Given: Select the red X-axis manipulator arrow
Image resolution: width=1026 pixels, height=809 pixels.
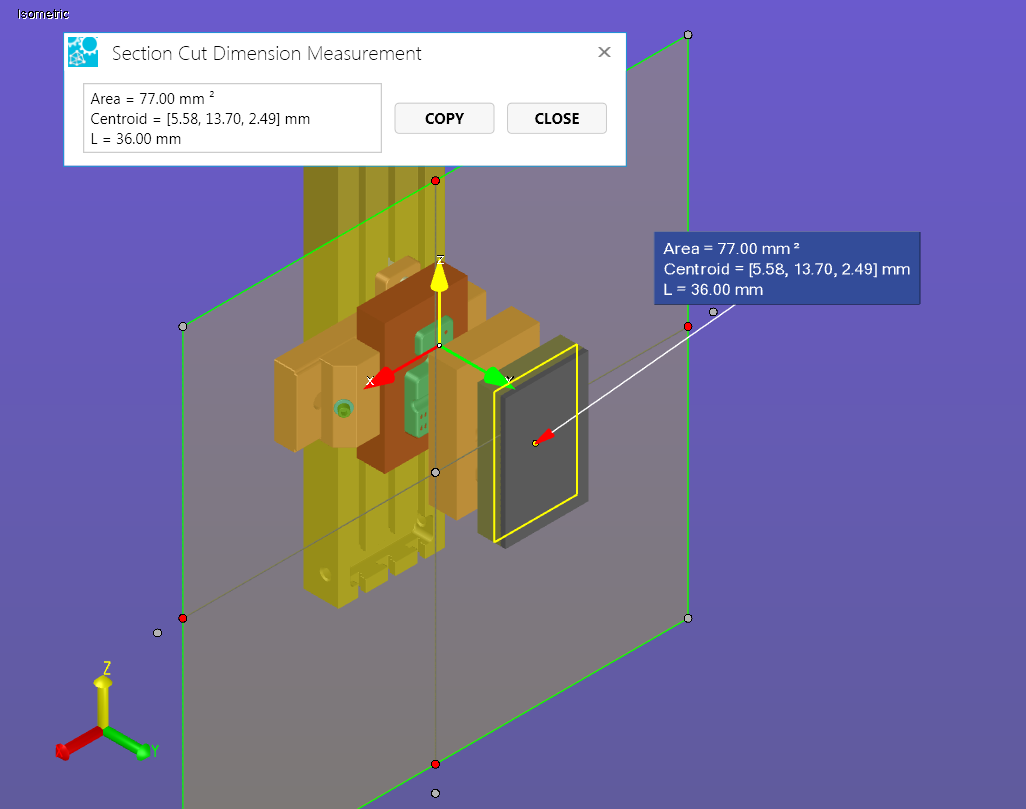Looking at the screenshot, I should point(385,378).
